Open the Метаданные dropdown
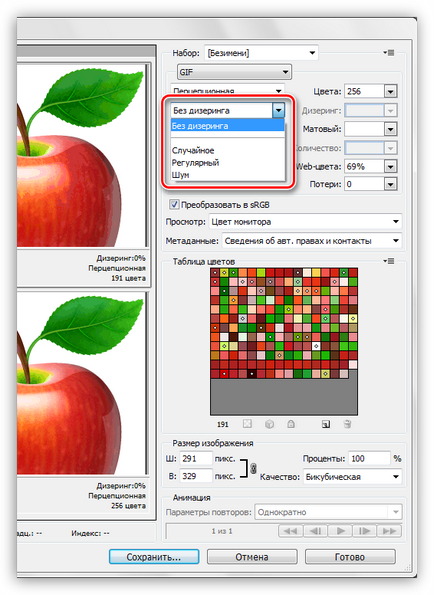The image size is (434, 595). pyautogui.click(x=311, y=241)
